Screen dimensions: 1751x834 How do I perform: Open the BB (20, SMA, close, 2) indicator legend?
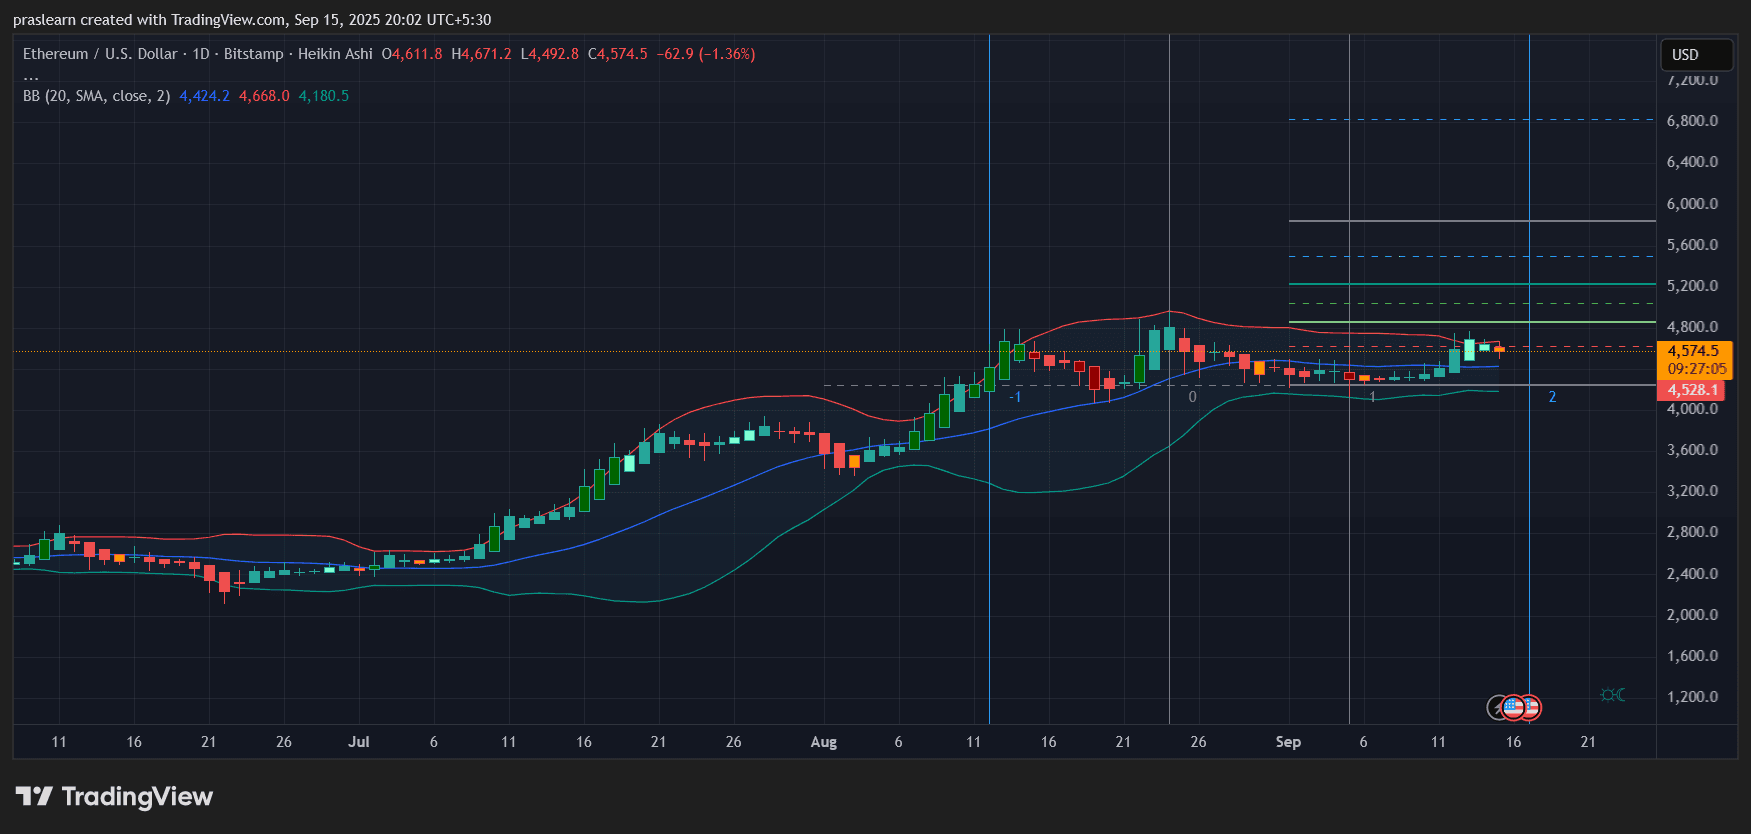click(x=96, y=96)
